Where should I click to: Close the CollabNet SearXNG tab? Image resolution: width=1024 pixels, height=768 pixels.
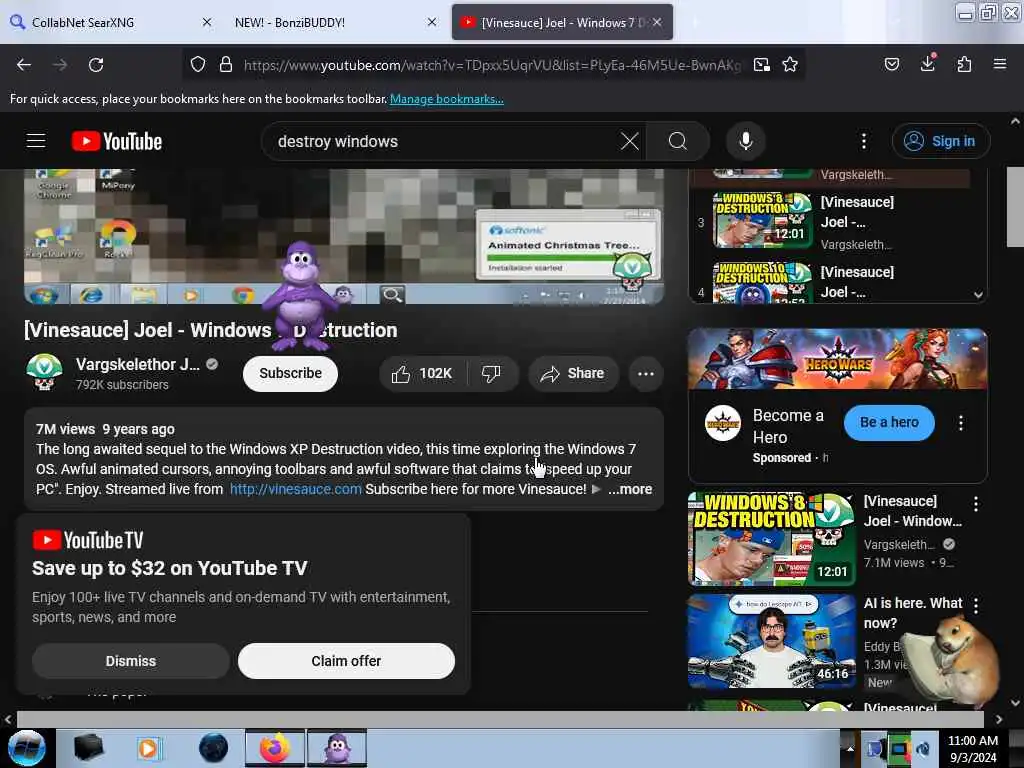click(x=207, y=22)
